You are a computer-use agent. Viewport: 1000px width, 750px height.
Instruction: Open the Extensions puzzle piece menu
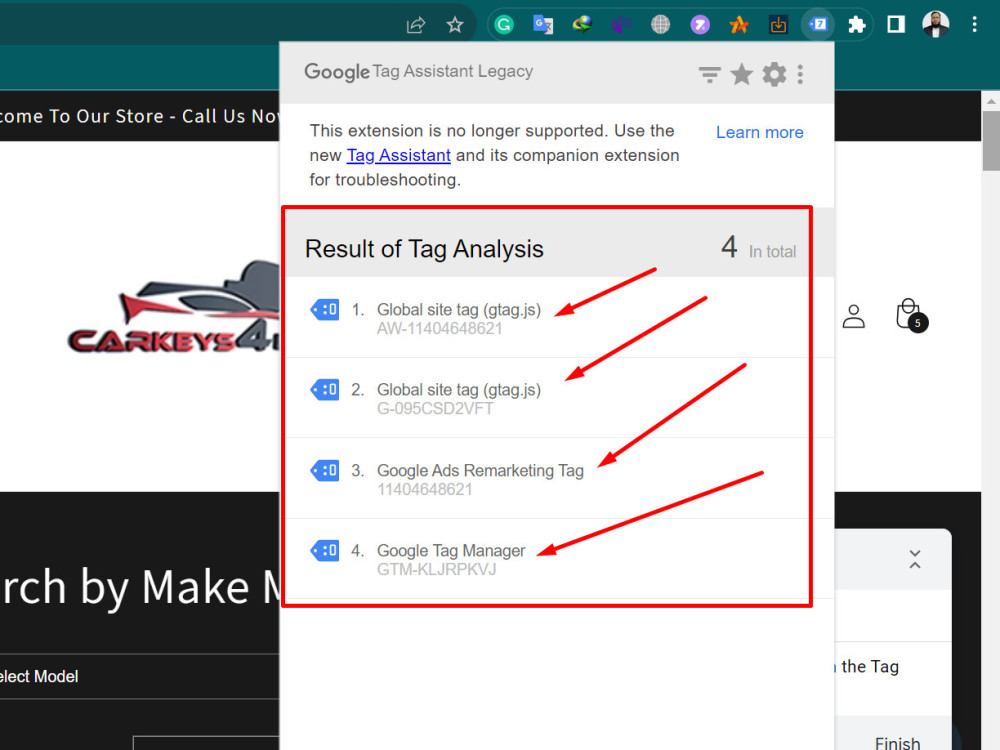click(857, 25)
